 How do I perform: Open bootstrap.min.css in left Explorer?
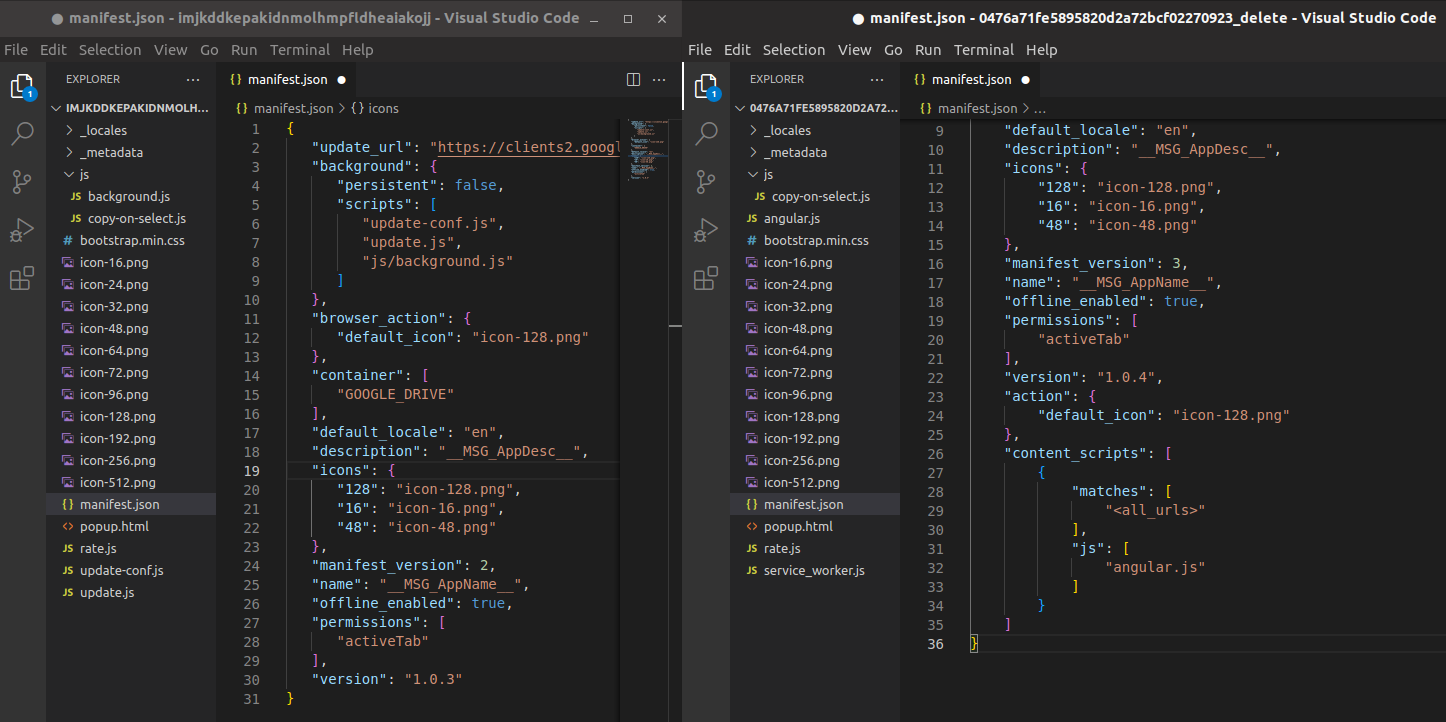click(131, 240)
